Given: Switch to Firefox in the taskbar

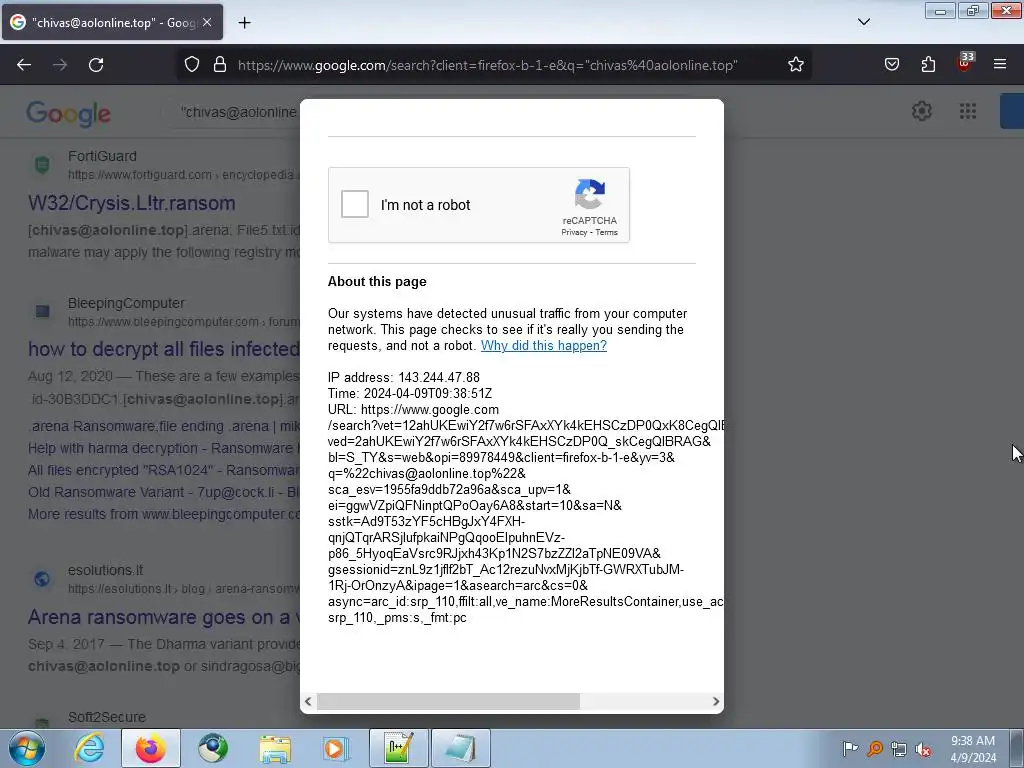Looking at the screenshot, I should tap(151, 748).
